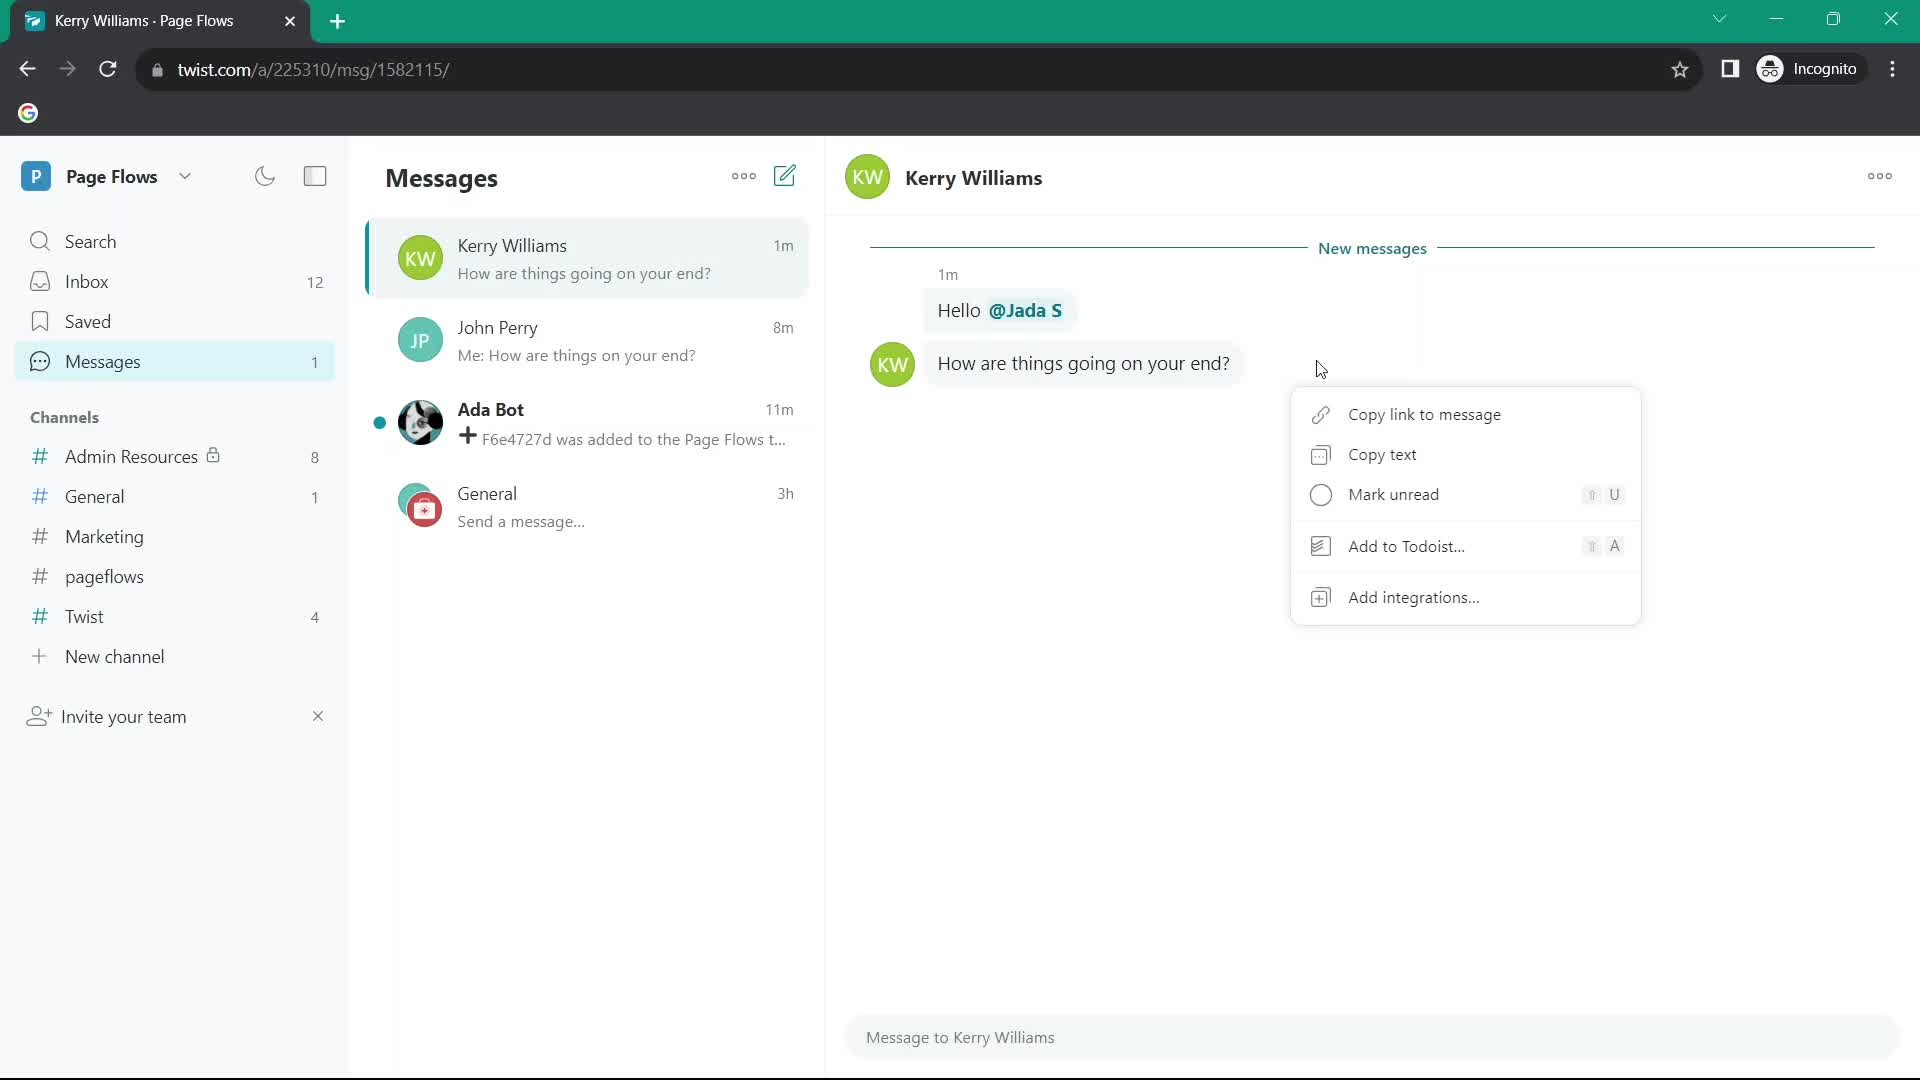Click Ada Bot avatar
Viewport: 1920px width, 1080px height.
pos(420,423)
